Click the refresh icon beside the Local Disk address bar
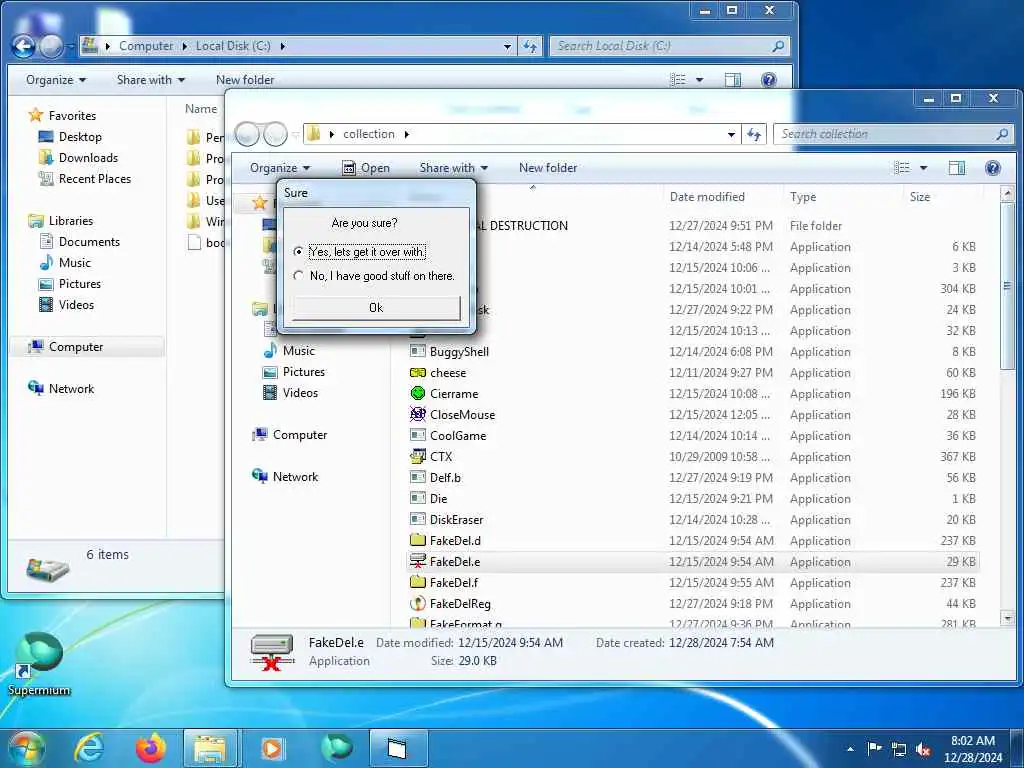Viewport: 1024px width, 768px height. click(530, 46)
